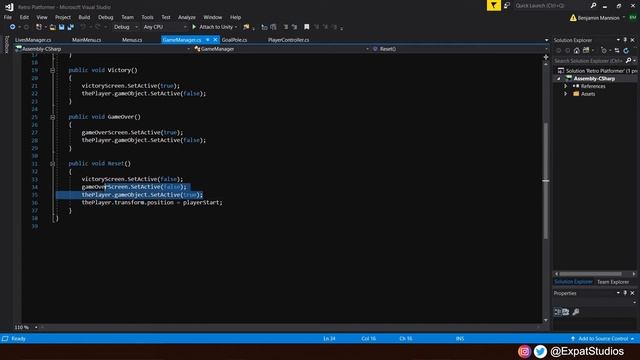This screenshot has width=640, height=360.
Task: Click the Save All icon
Action: [x=70, y=27]
